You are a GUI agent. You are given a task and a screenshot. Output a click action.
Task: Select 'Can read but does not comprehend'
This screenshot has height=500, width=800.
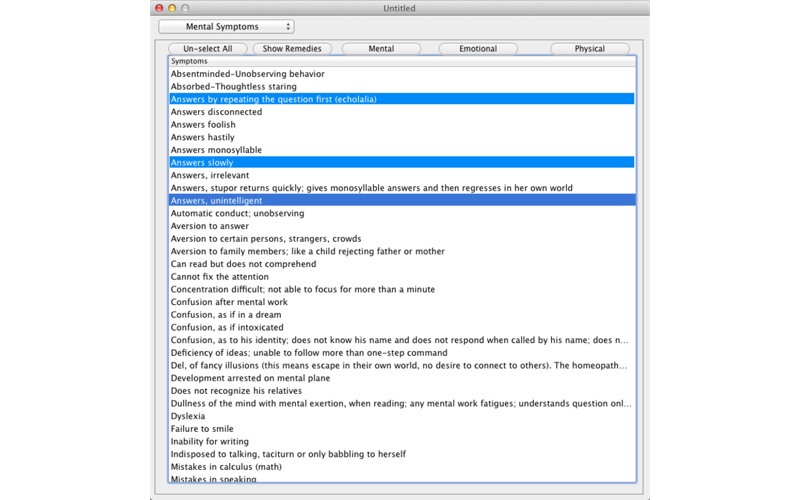(402, 264)
